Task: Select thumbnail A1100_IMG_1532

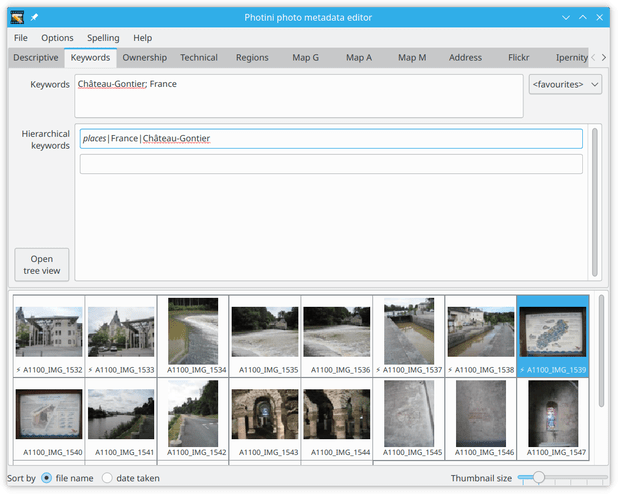Action: tap(49, 336)
